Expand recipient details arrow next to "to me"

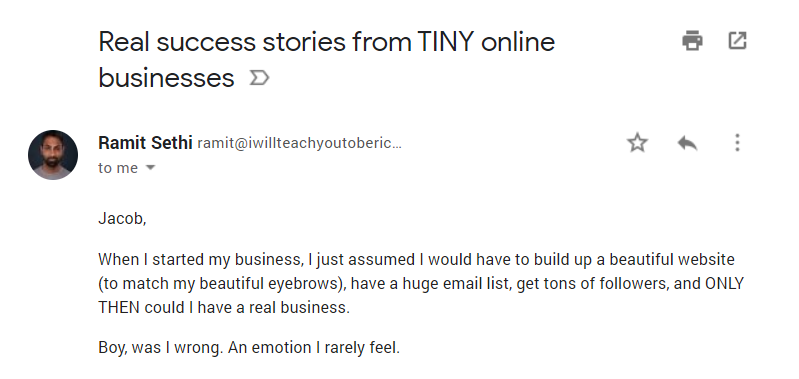(x=150, y=167)
